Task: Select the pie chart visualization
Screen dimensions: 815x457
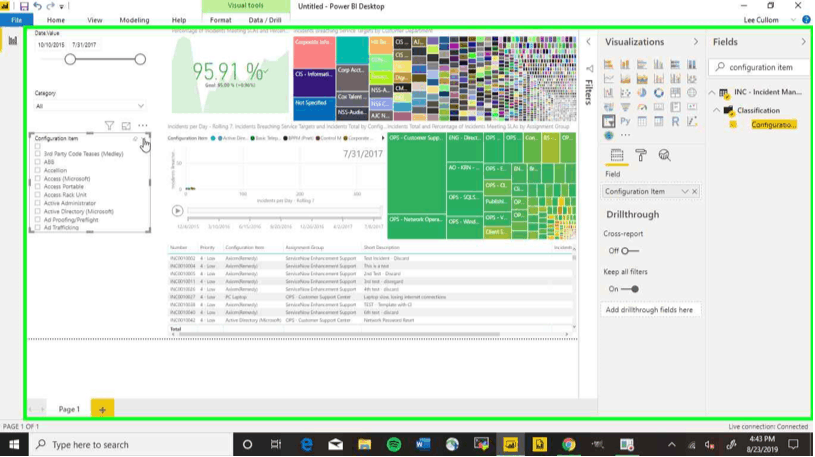Action: [642, 93]
